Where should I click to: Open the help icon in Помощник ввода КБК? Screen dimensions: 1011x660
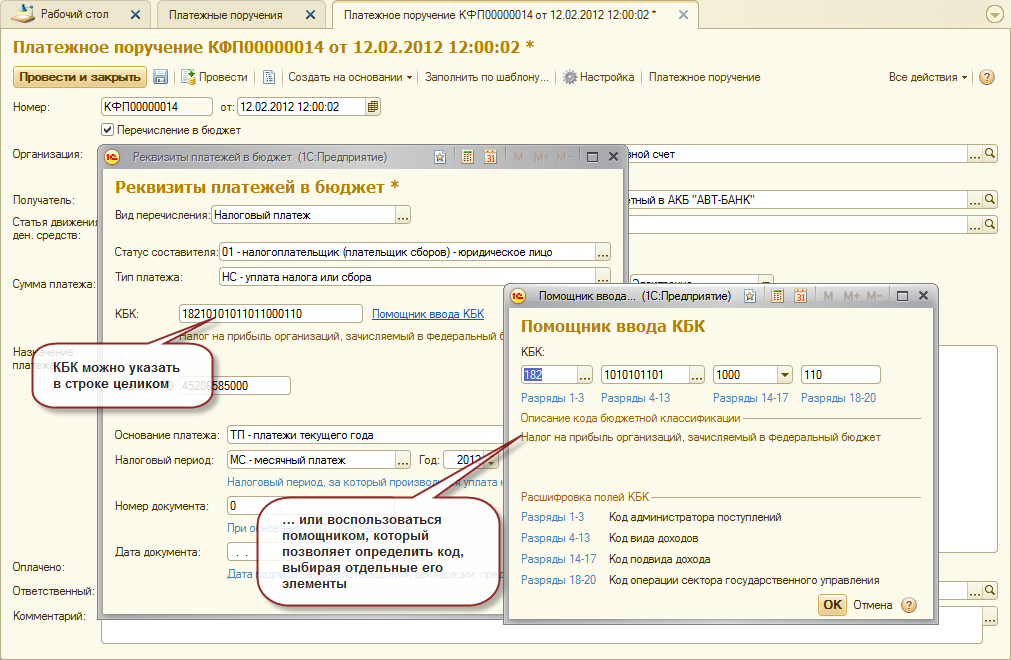[909, 605]
